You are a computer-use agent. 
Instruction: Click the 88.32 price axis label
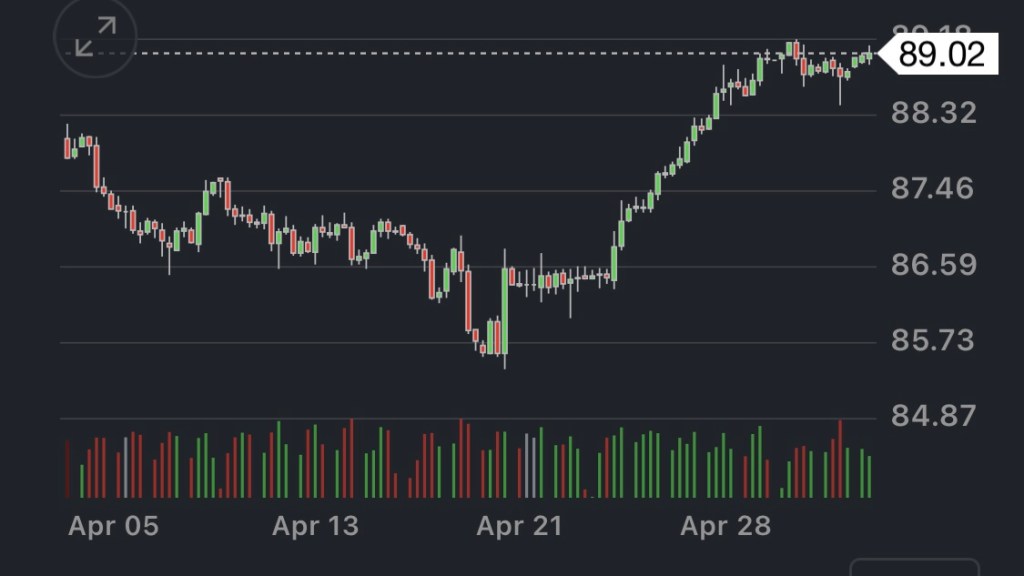pos(933,113)
